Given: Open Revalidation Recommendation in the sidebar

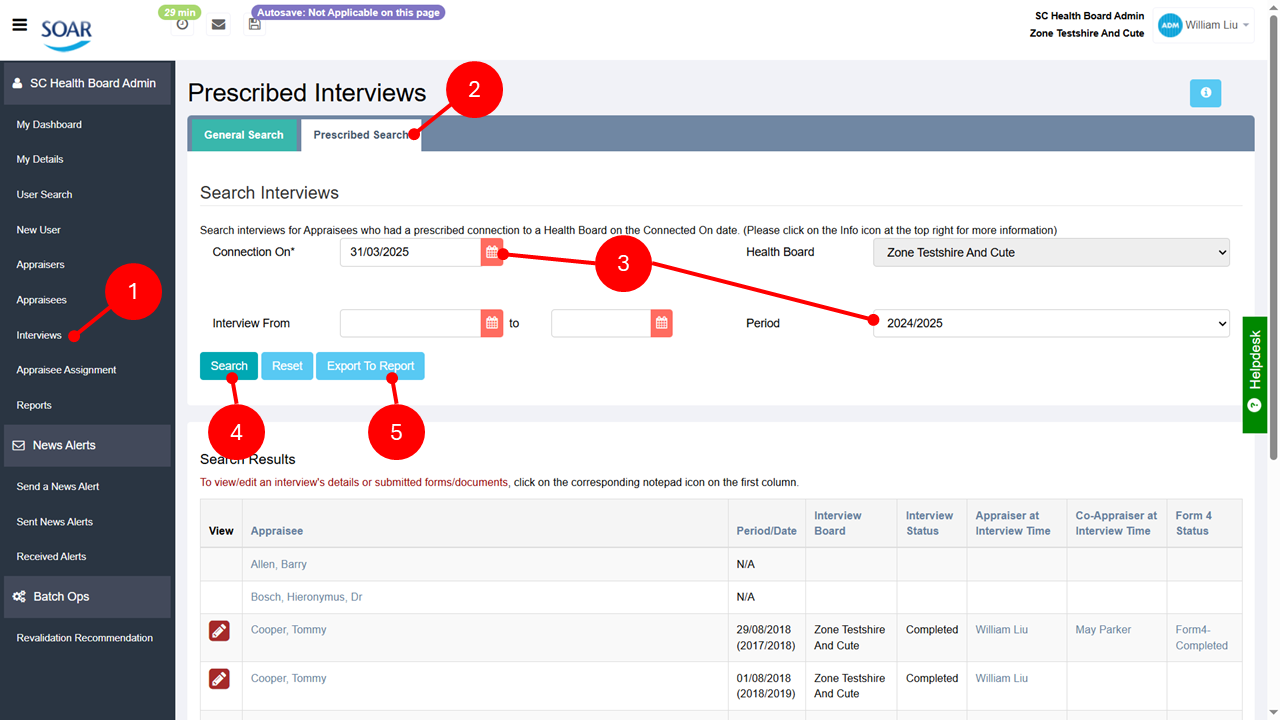Looking at the screenshot, I should pos(85,638).
